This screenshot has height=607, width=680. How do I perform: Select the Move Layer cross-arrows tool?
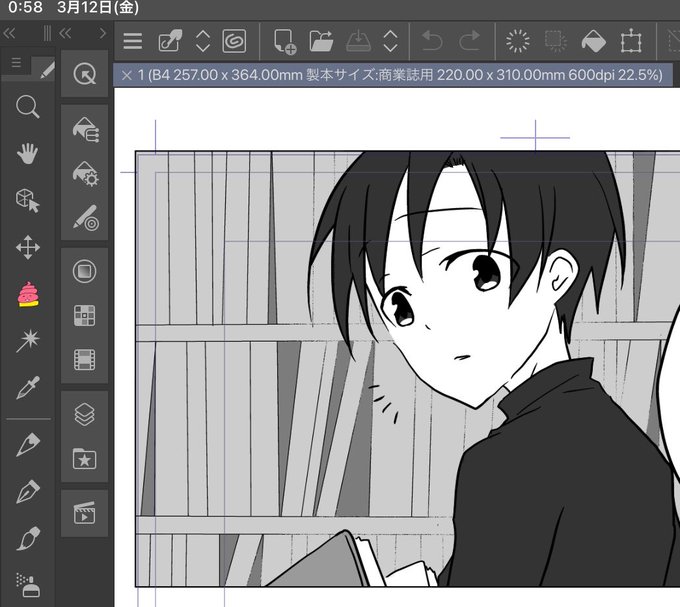(28, 248)
